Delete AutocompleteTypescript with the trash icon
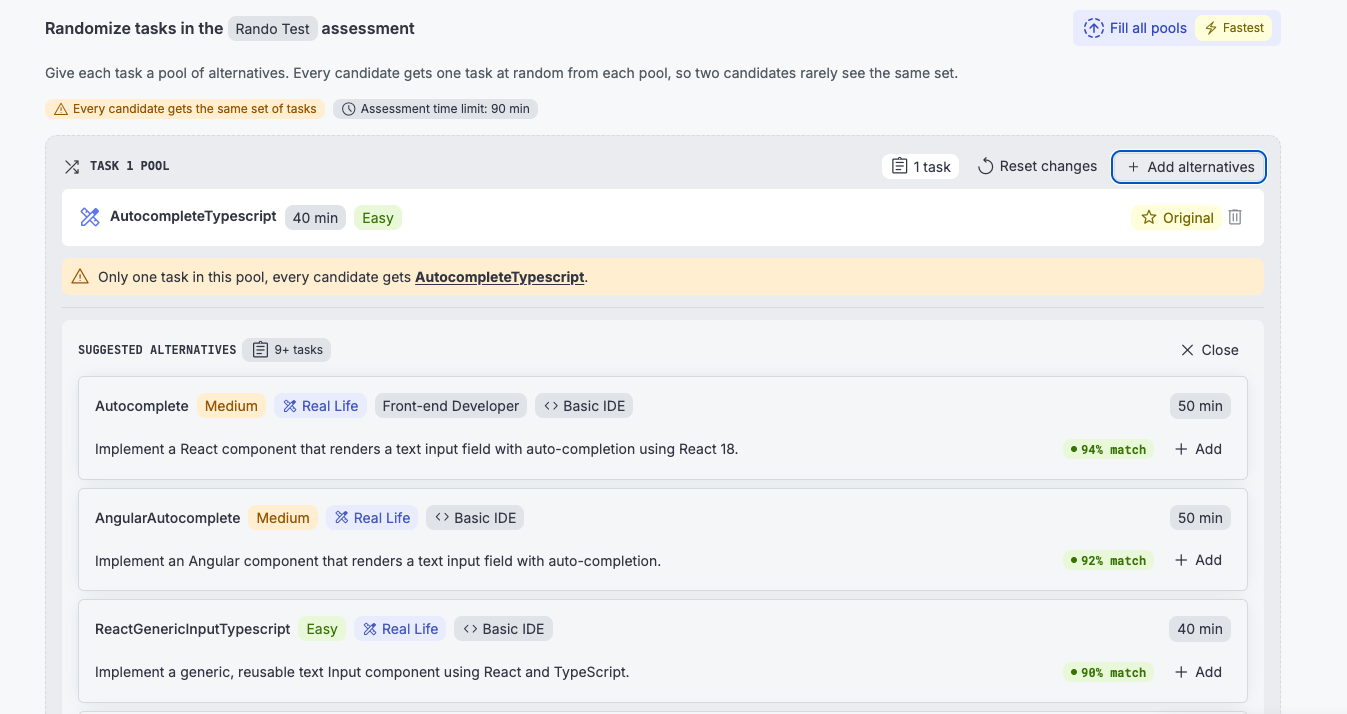The height and width of the screenshot is (714, 1347). tap(1235, 217)
